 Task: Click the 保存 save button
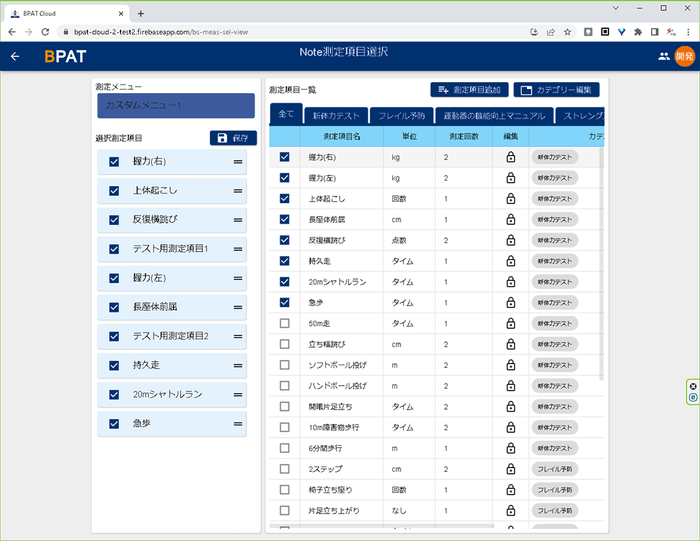click(233, 138)
